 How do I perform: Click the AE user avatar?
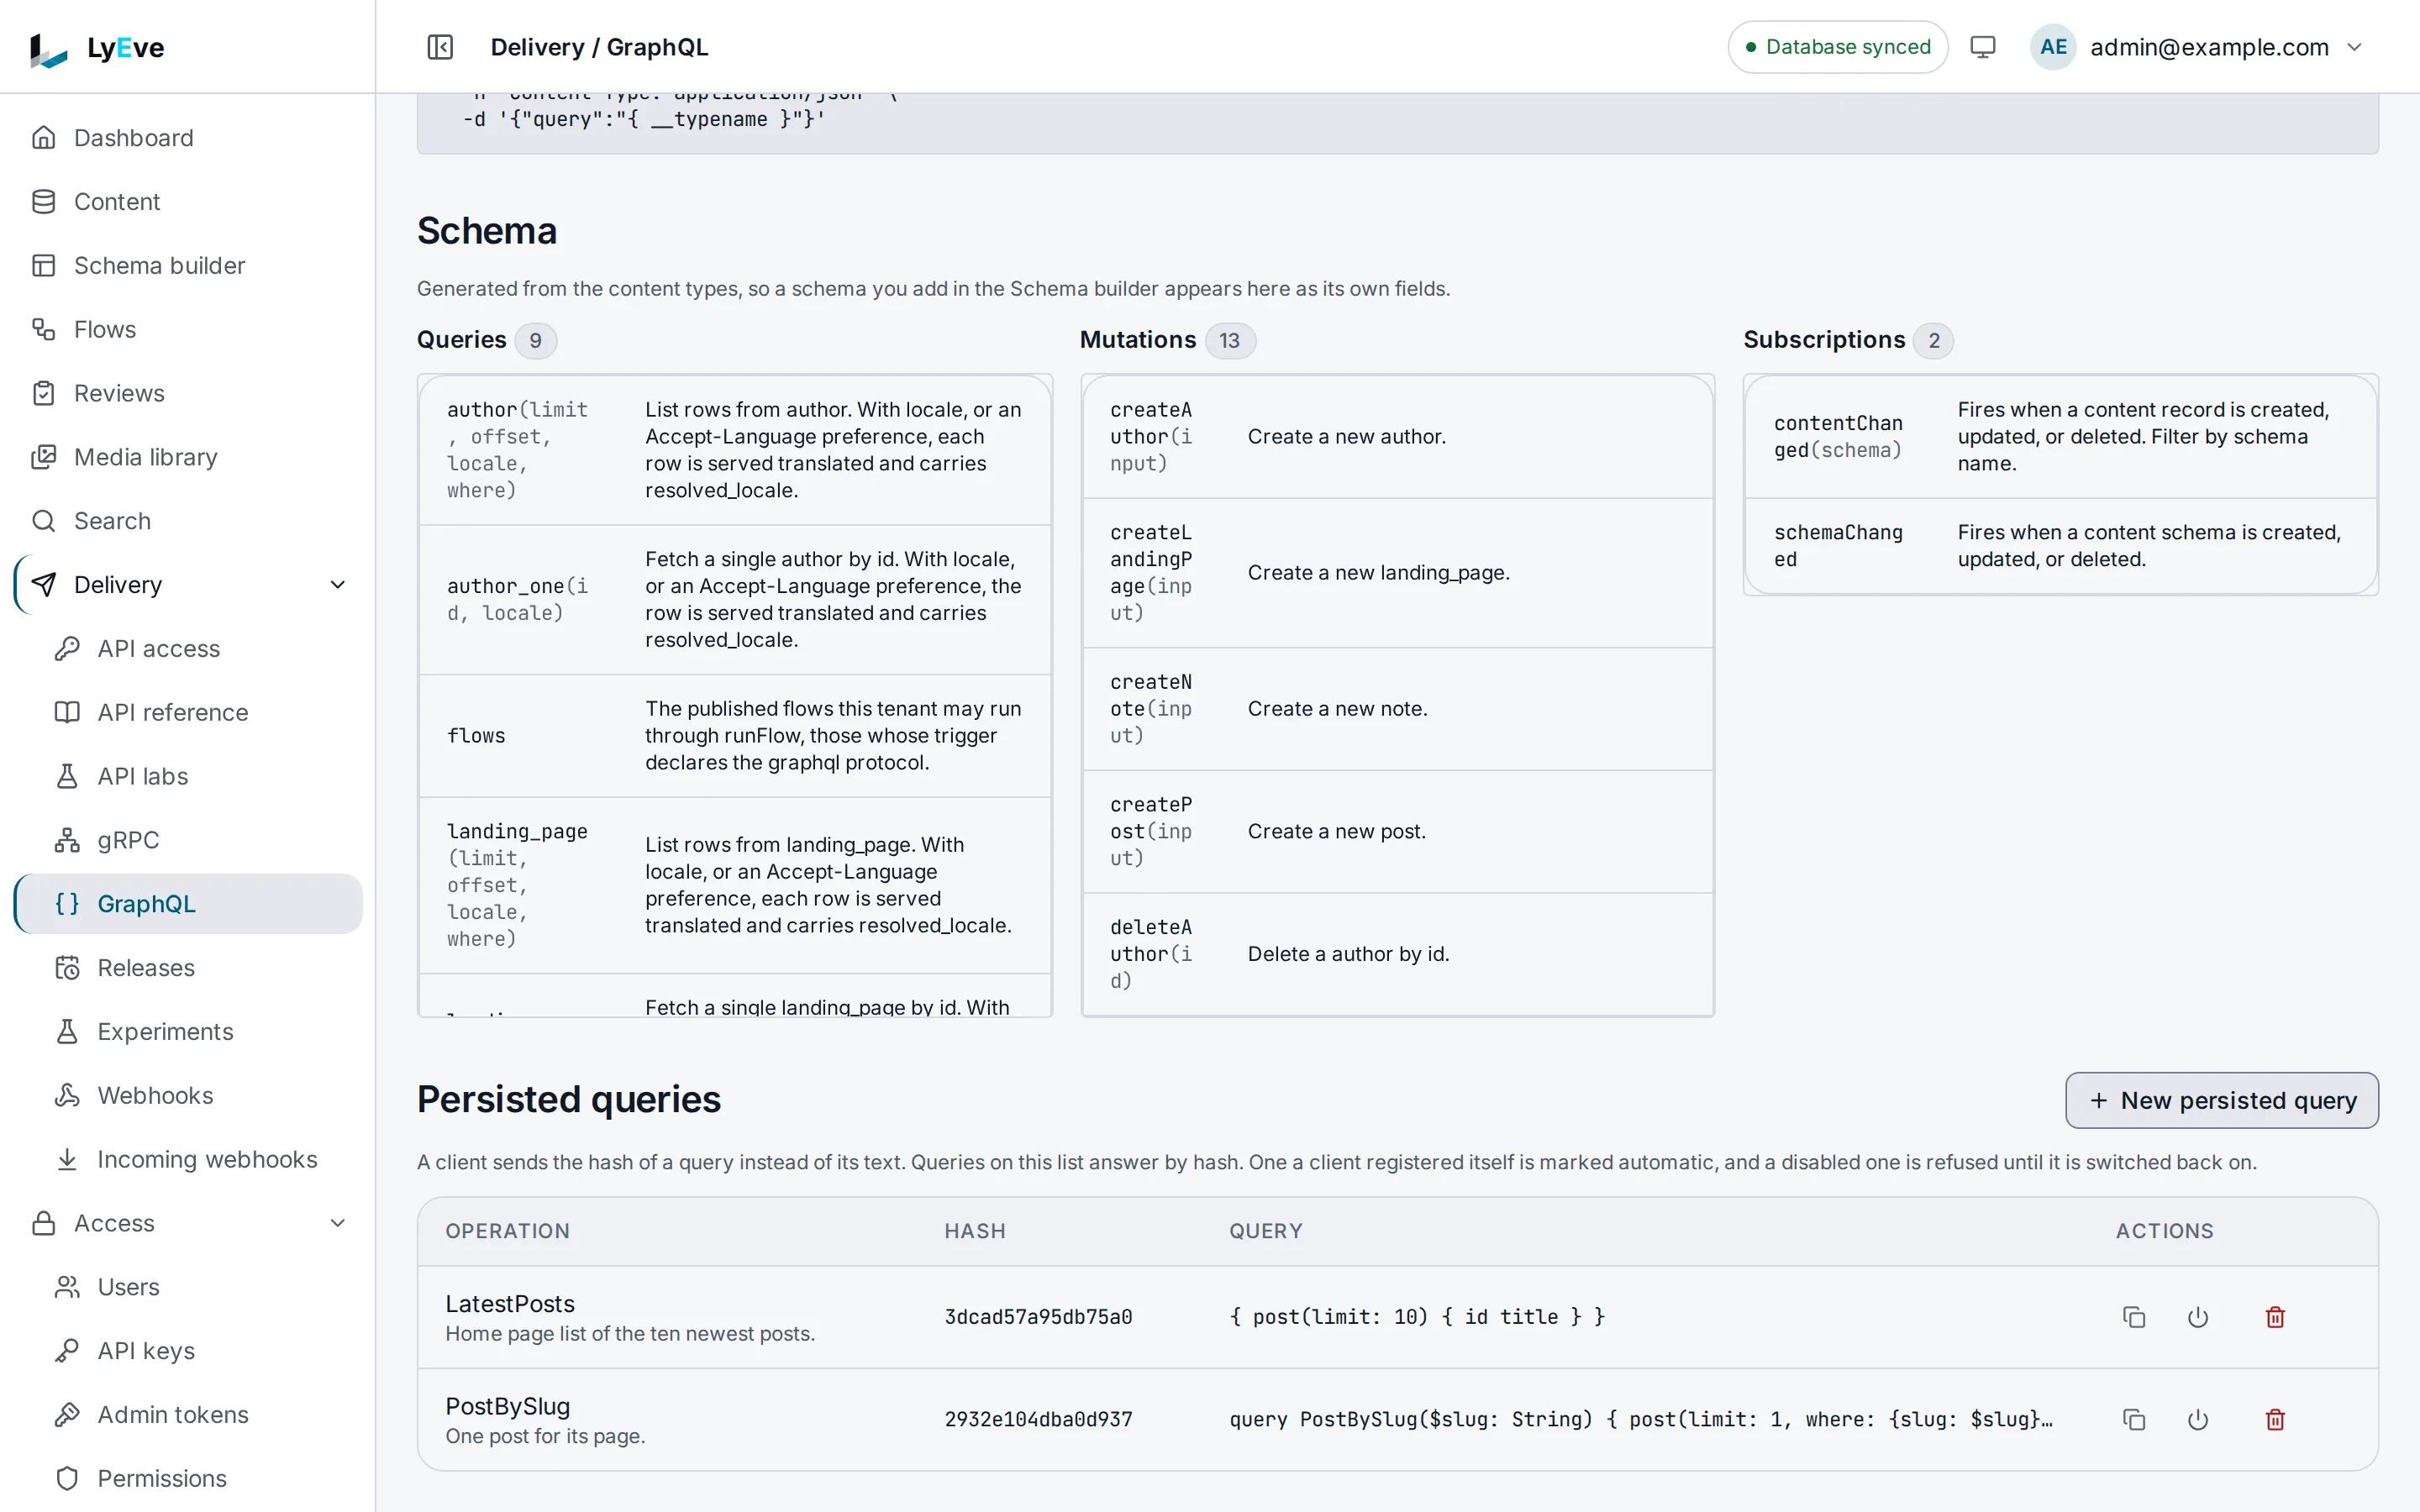pyautogui.click(x=2053, y=47)
